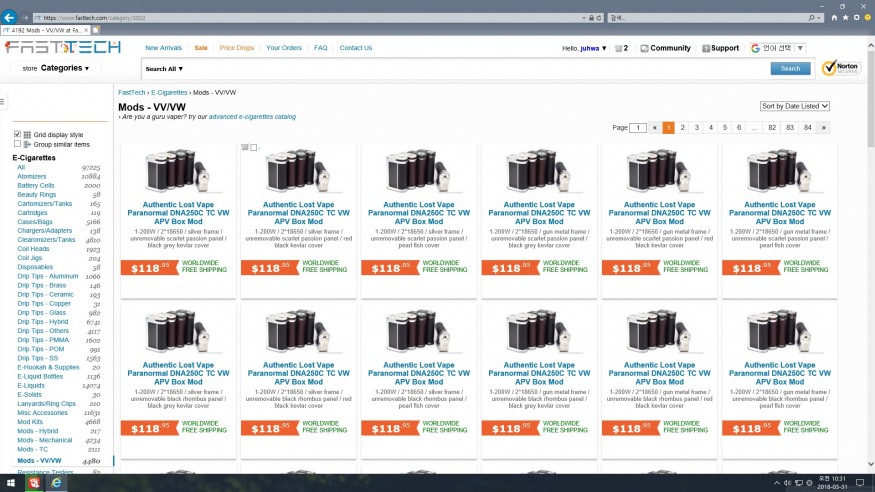Click the browser back arrow button
The image size is (875, 492).
click(10, 17)
